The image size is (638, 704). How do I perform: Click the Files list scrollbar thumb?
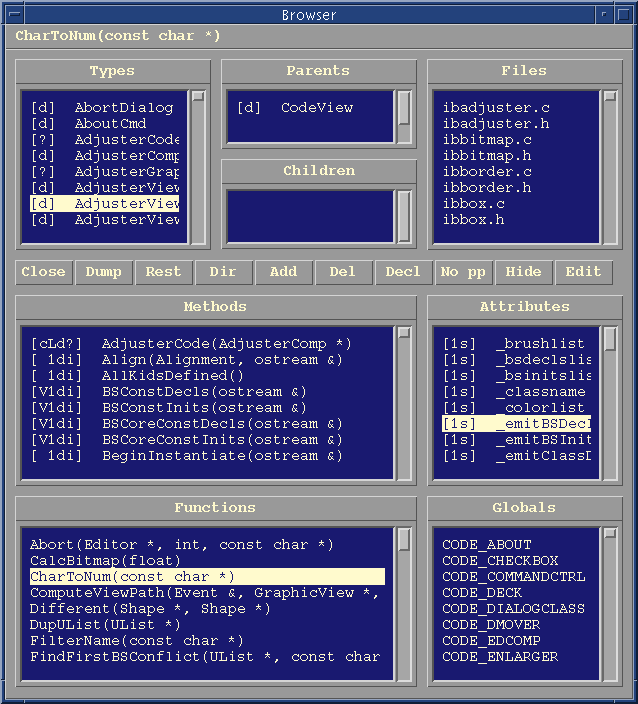(x=610, y=96)
